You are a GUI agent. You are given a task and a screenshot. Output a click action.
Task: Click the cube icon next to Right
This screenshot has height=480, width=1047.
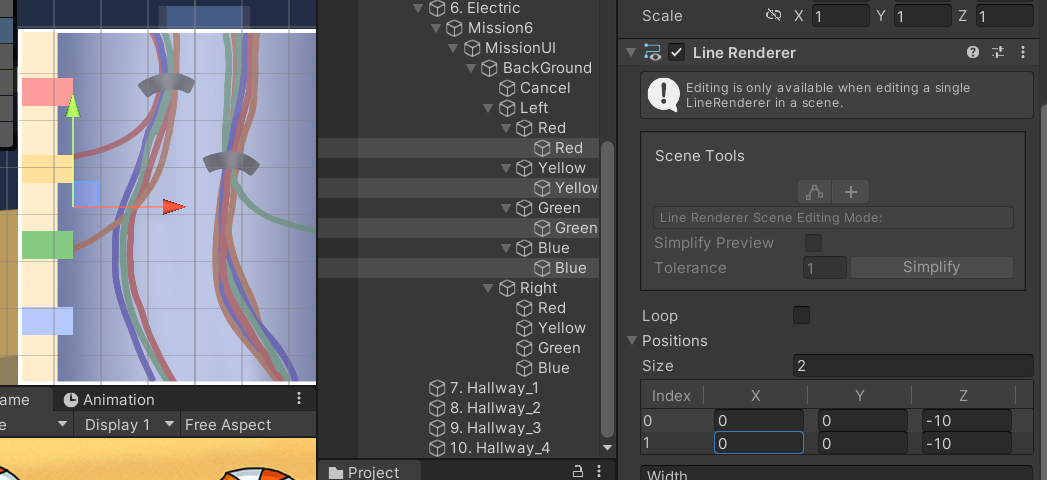click(x=507, y=288)
